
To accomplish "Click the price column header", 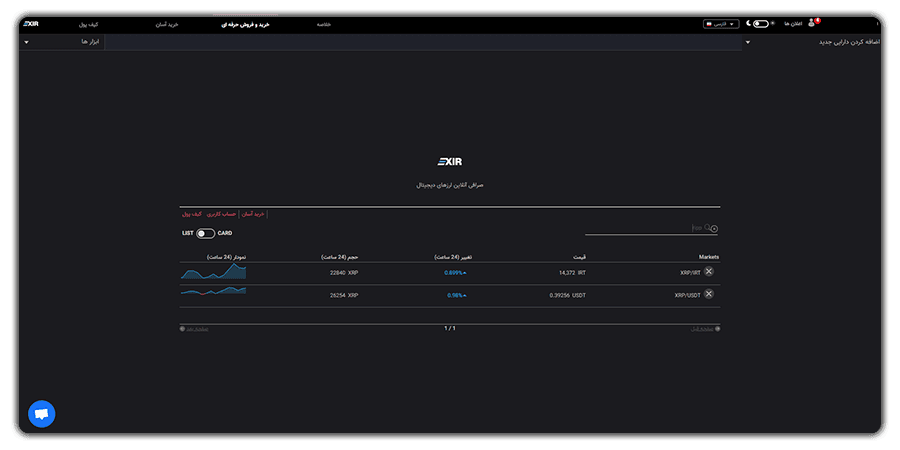I will click(580, 257).
